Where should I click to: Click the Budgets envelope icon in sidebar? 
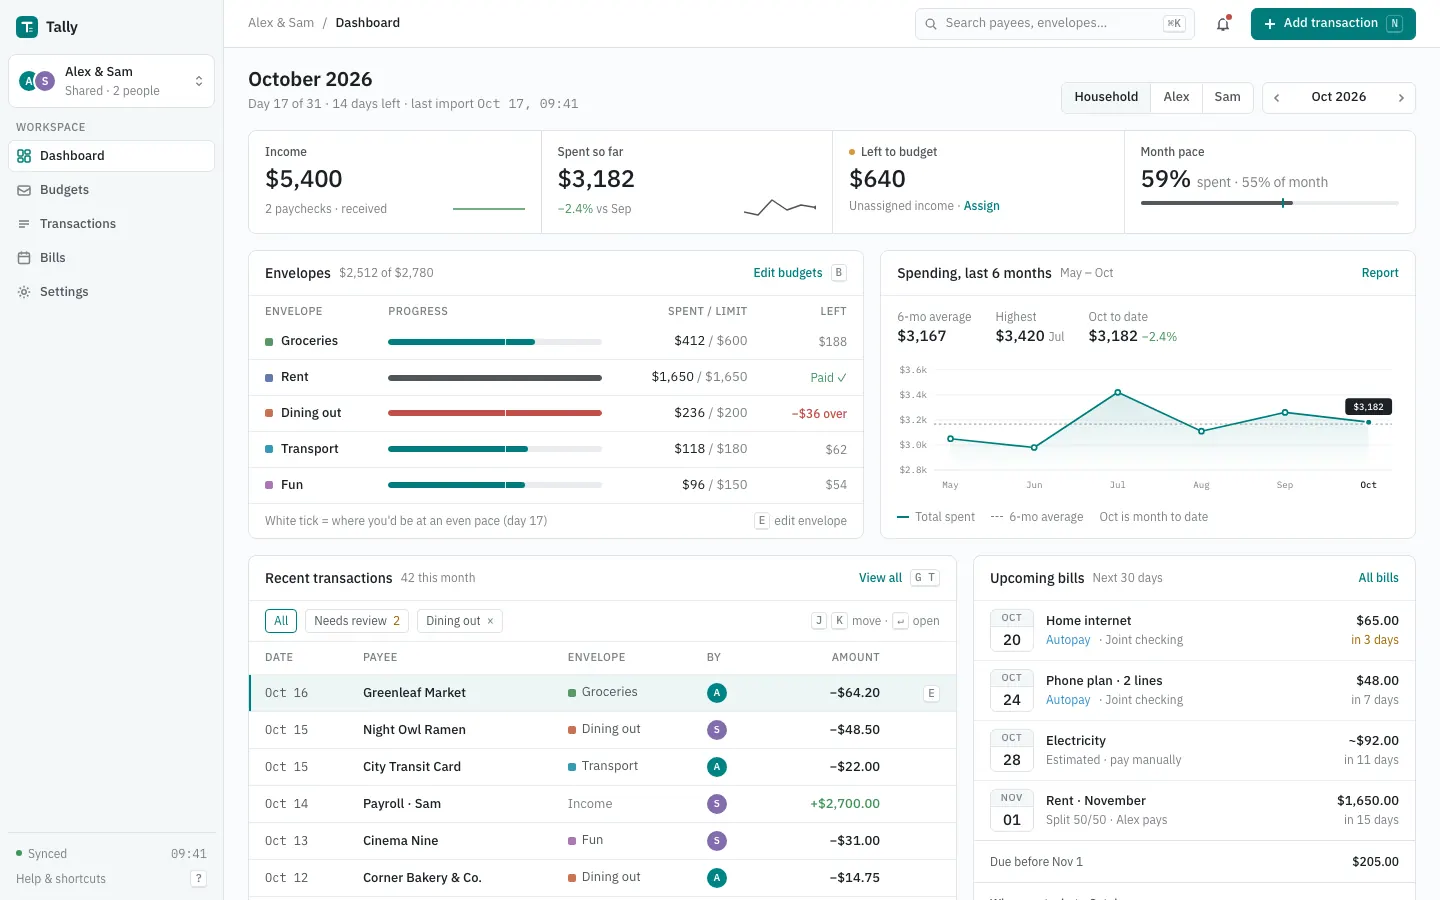coord(24,190)
